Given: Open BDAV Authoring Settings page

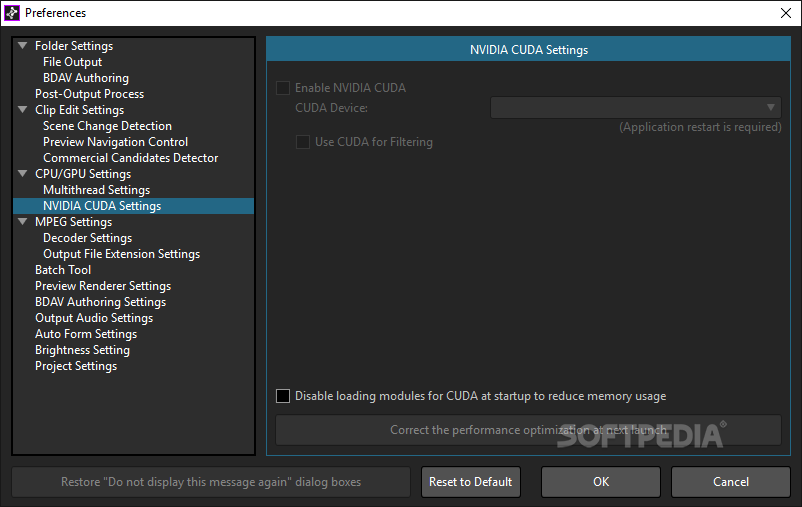Looking at the screenshot, I should [x=101, y=302].
